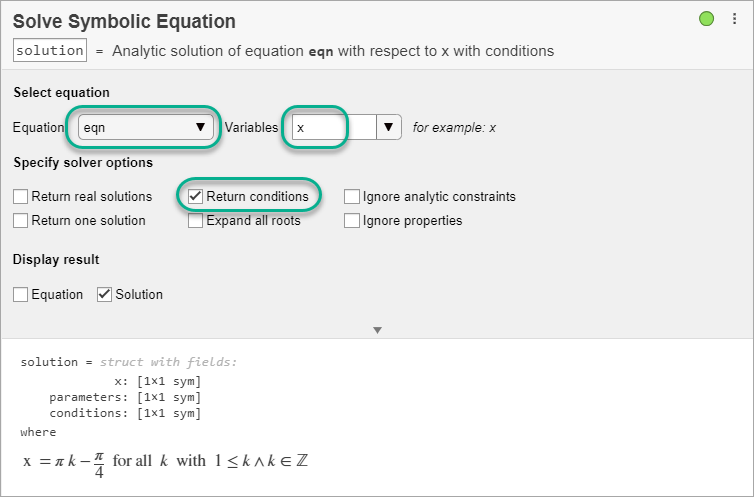
Task: Check the Expand all roots option
Action: tap(196, 221)
